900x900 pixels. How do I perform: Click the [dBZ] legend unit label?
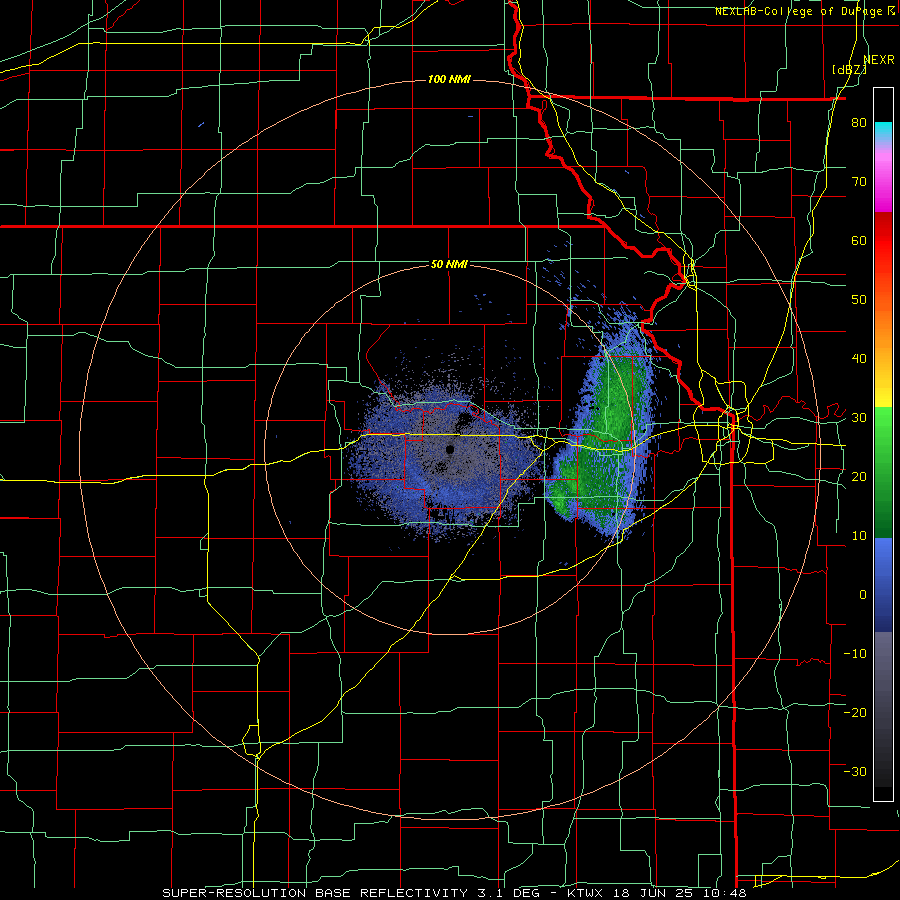tap(850, 70)
